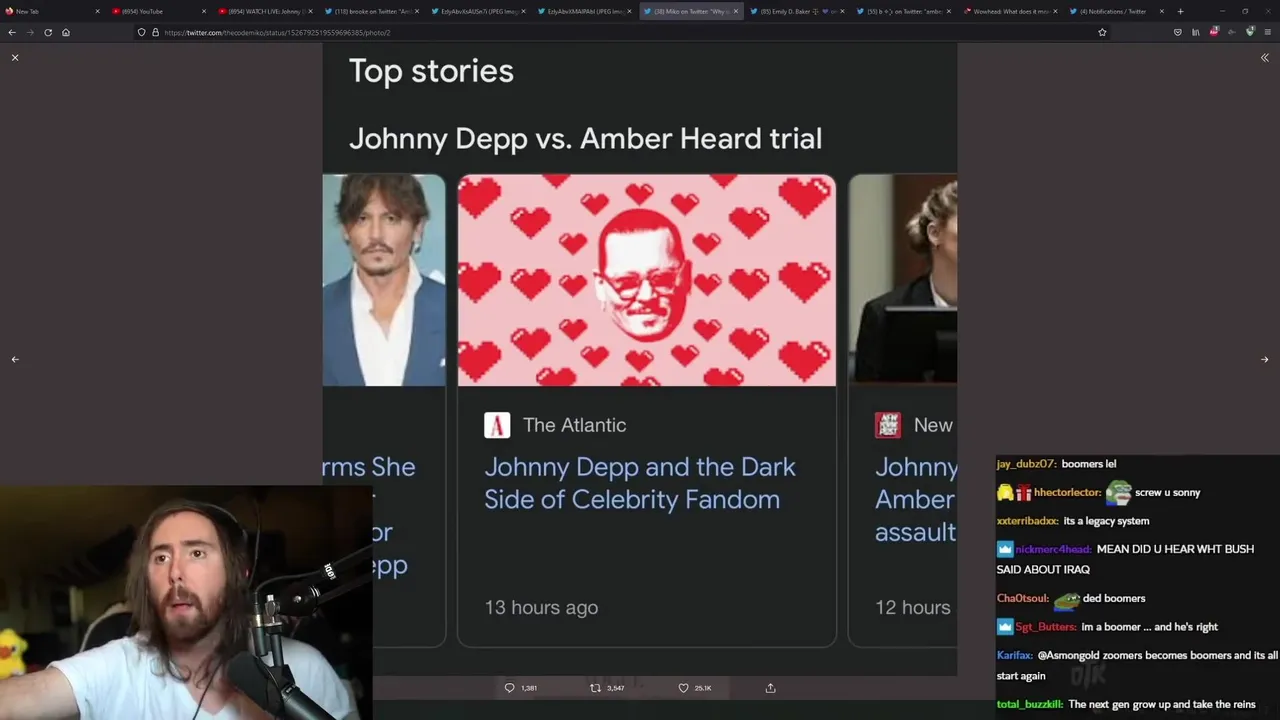Screen dimensions: 1280x720
Task: Click chat username jay_dubz07
Action: click(x=1026, y=464)
